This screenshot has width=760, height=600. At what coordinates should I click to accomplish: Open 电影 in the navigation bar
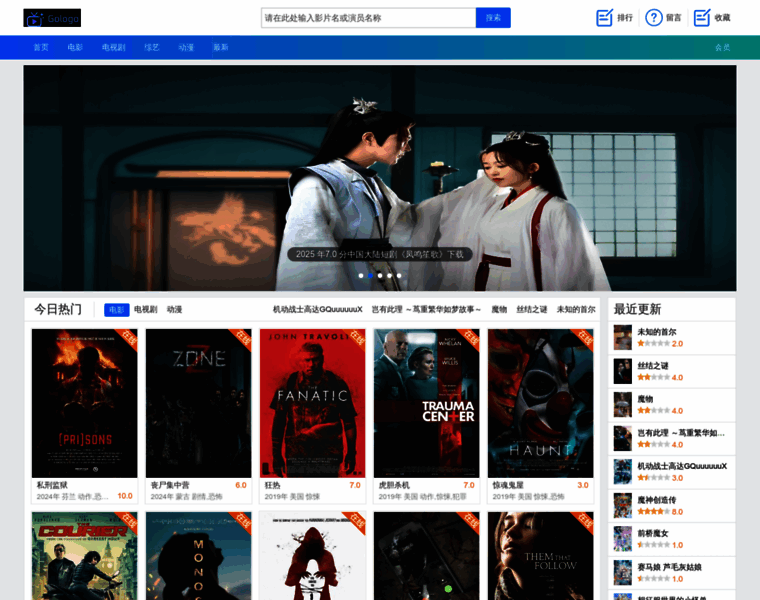[75, 47]
